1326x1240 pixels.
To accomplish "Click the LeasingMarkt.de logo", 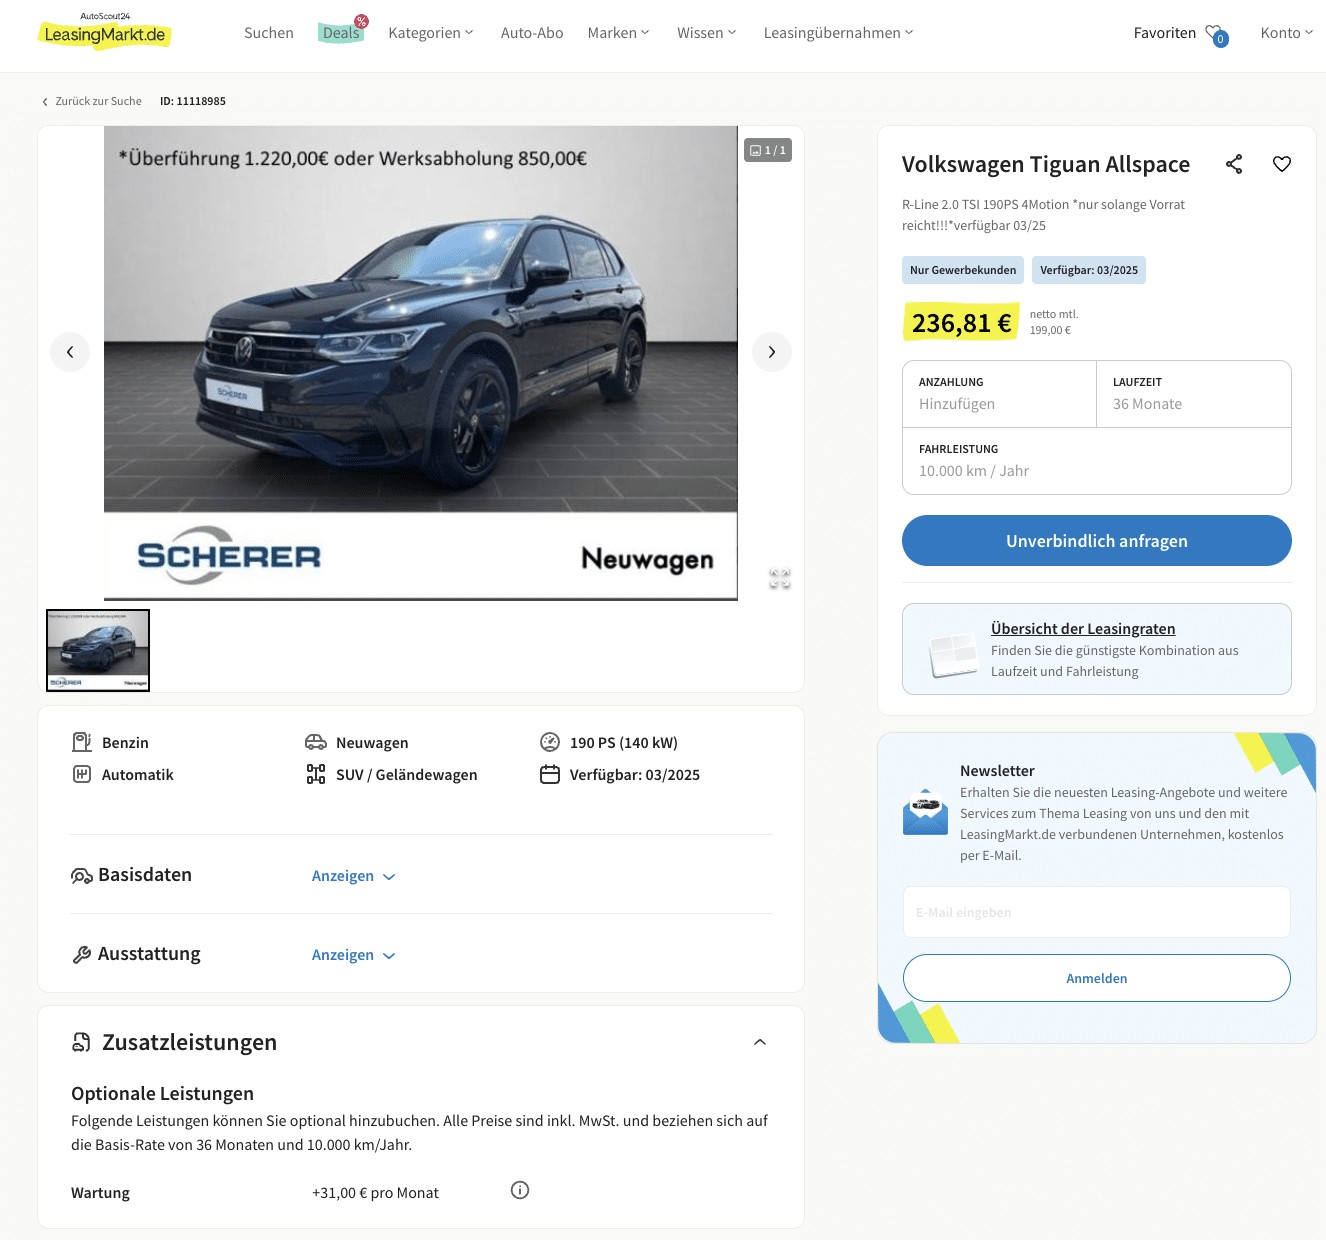I will pos(105,31).
